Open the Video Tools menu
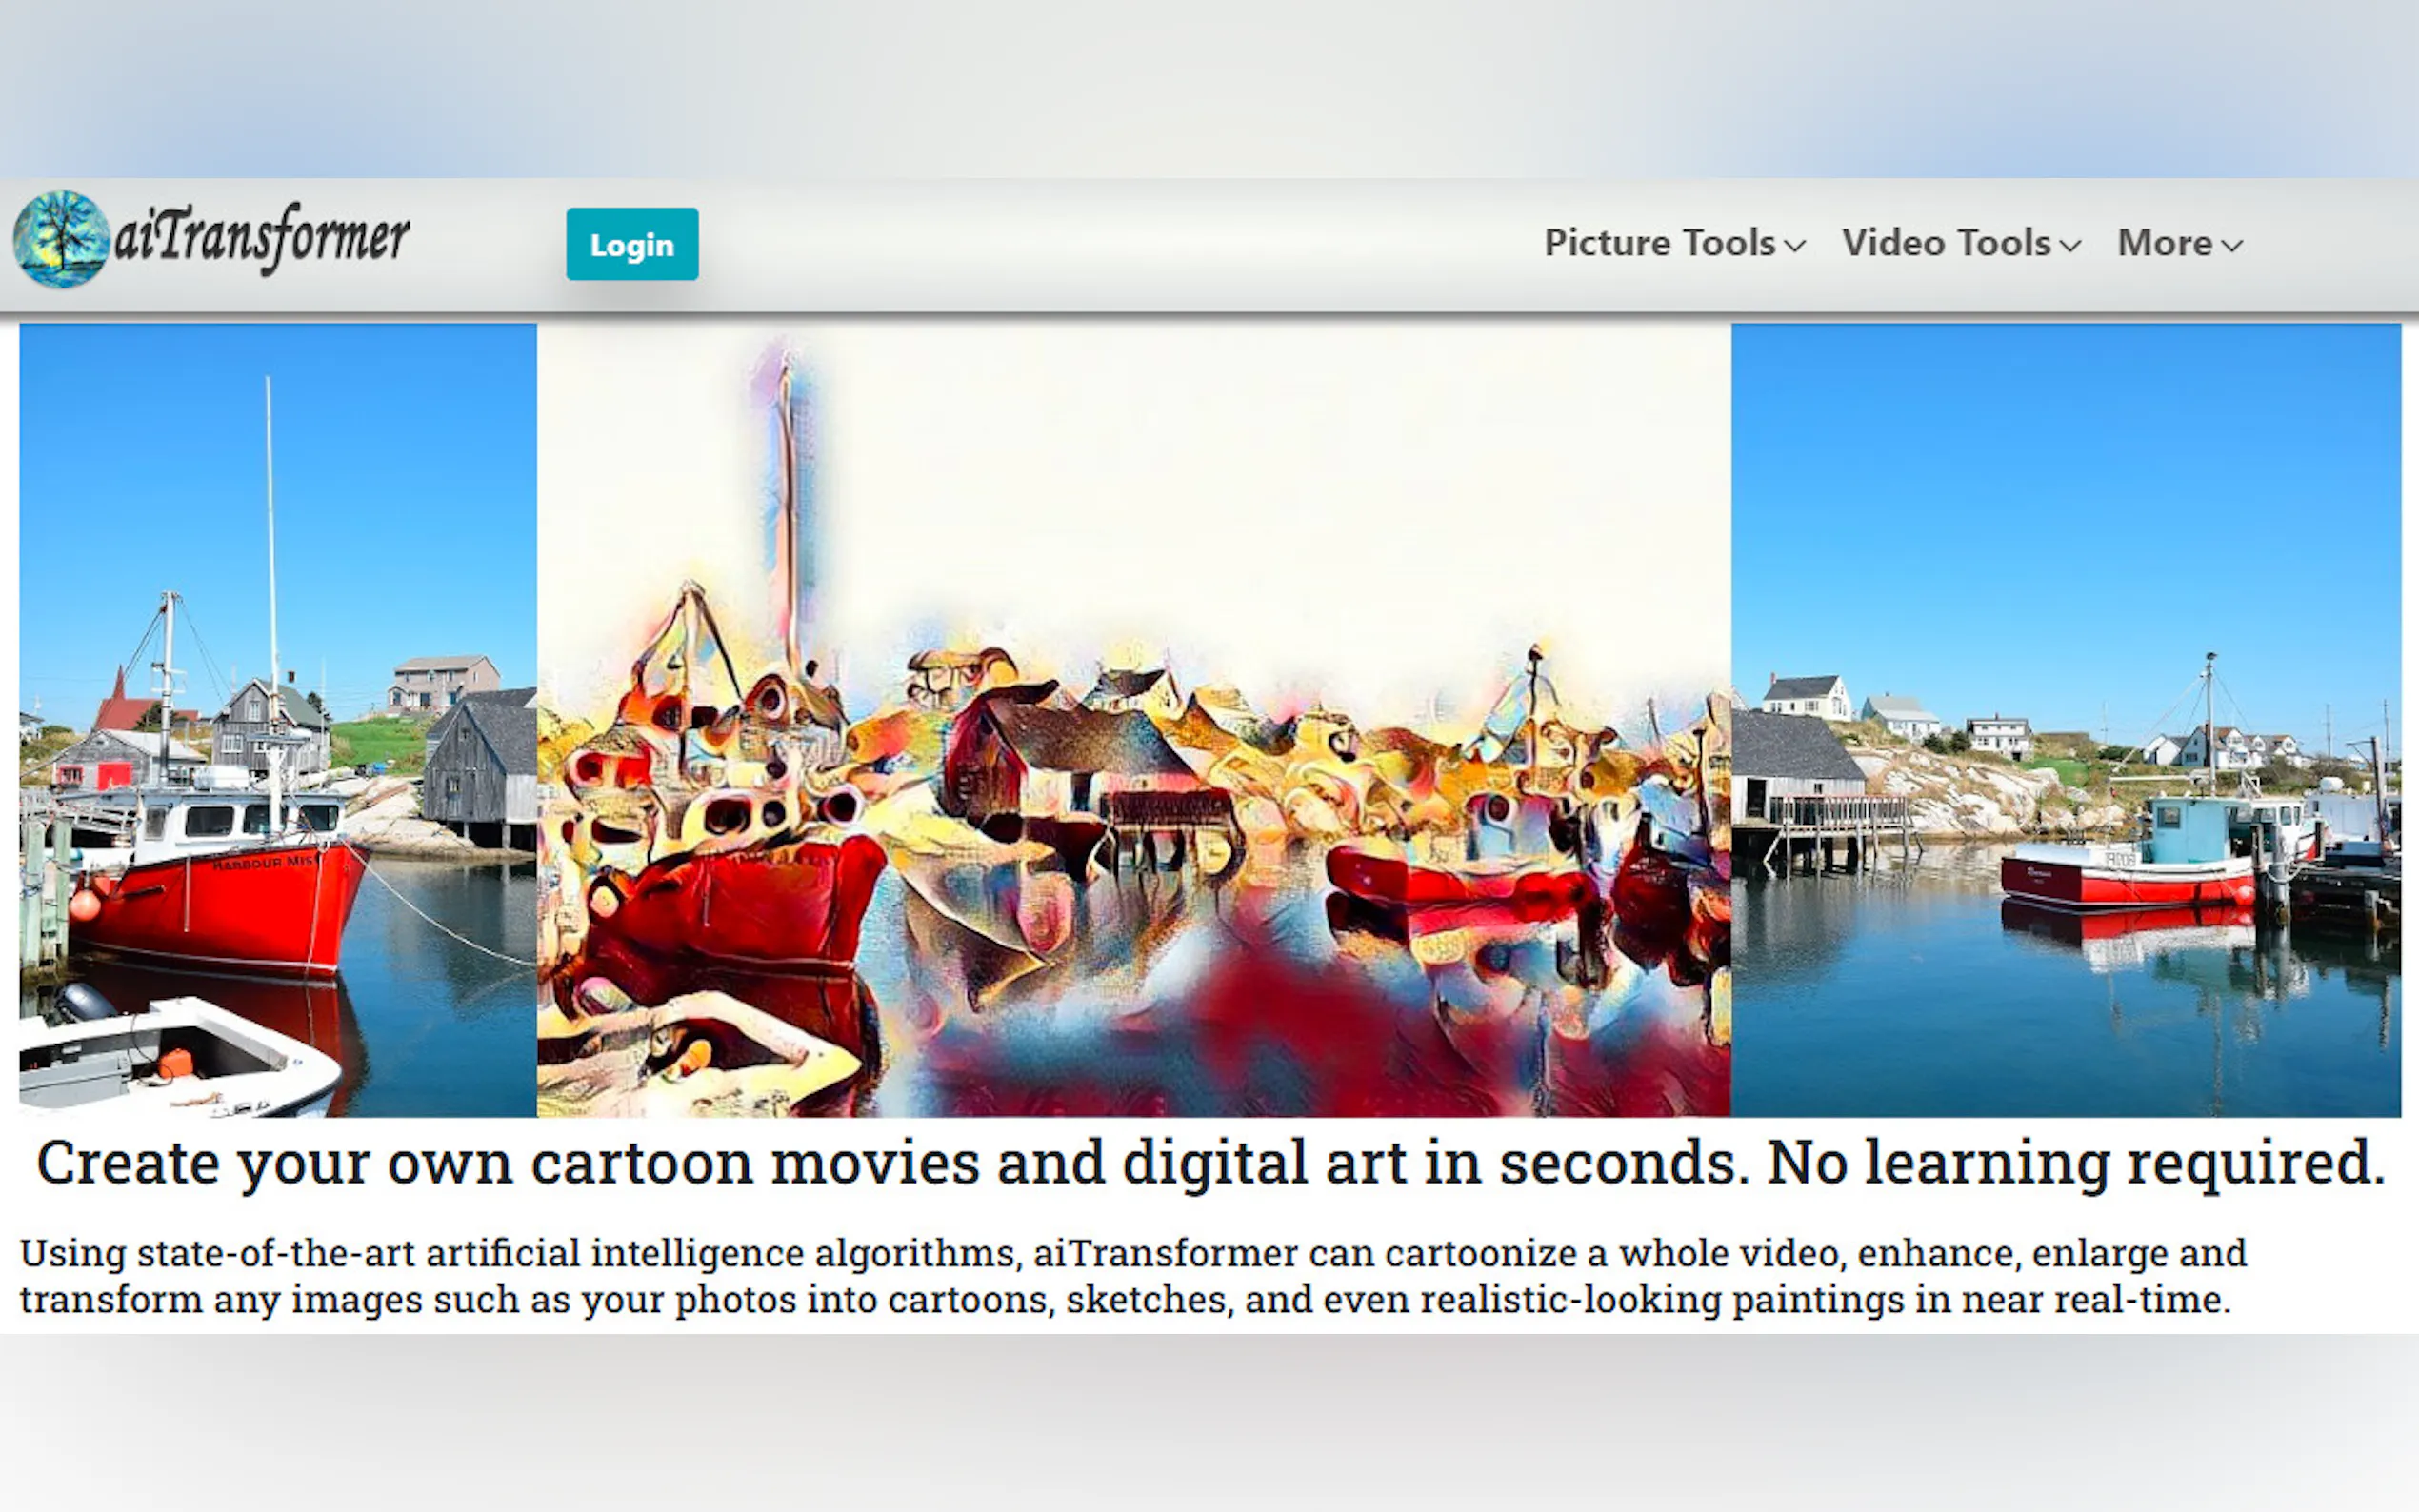This screenshot has width=2419, height=1512. point(1946,243)
